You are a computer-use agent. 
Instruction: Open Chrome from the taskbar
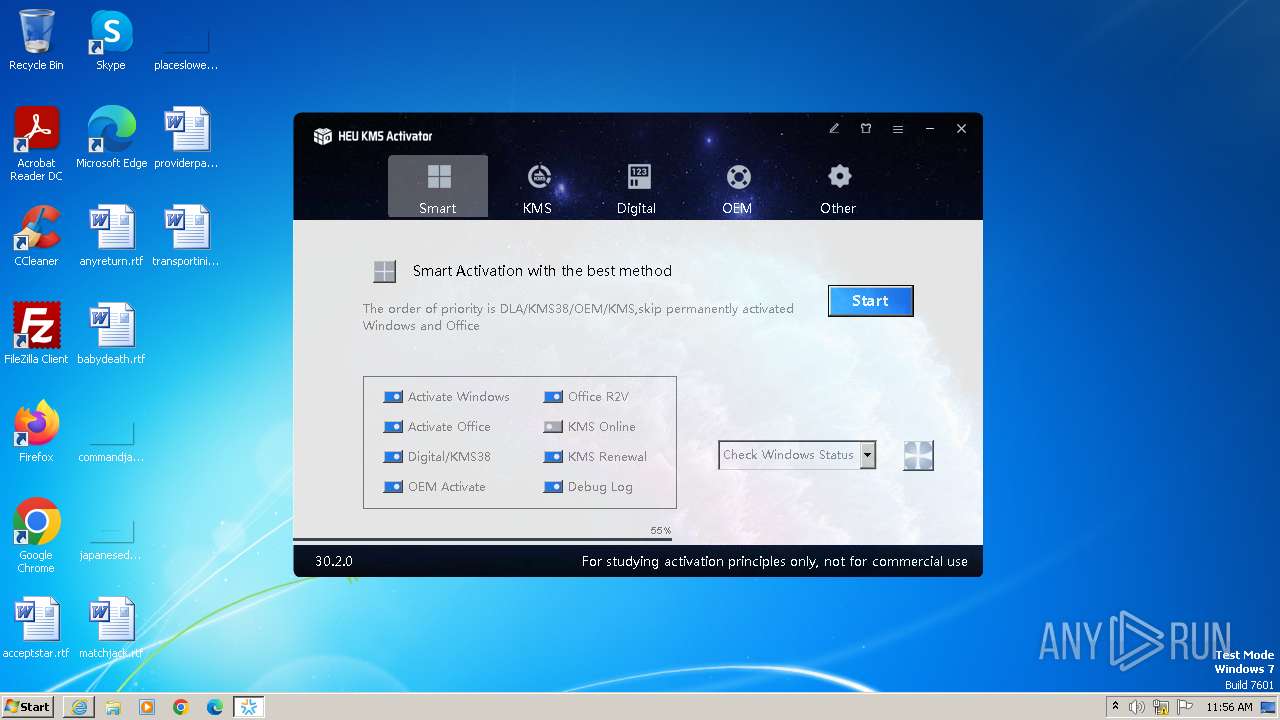(x=181, y=707)
